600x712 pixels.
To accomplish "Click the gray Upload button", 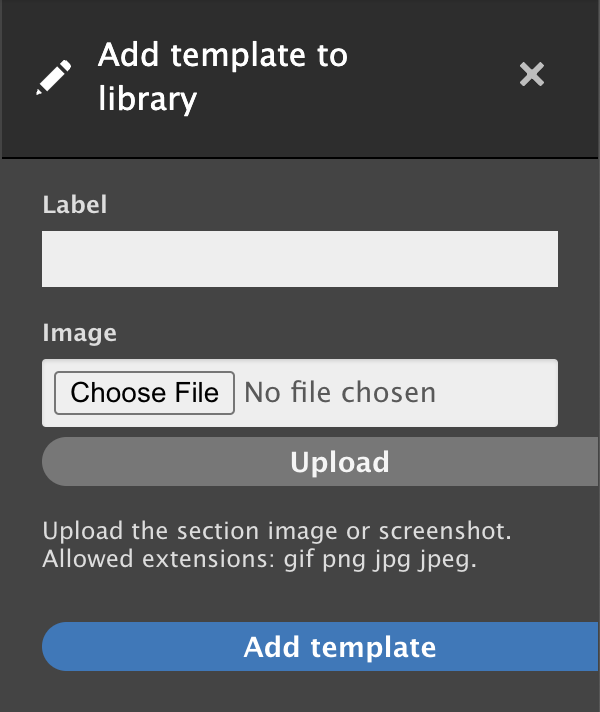I will [339, 462].
